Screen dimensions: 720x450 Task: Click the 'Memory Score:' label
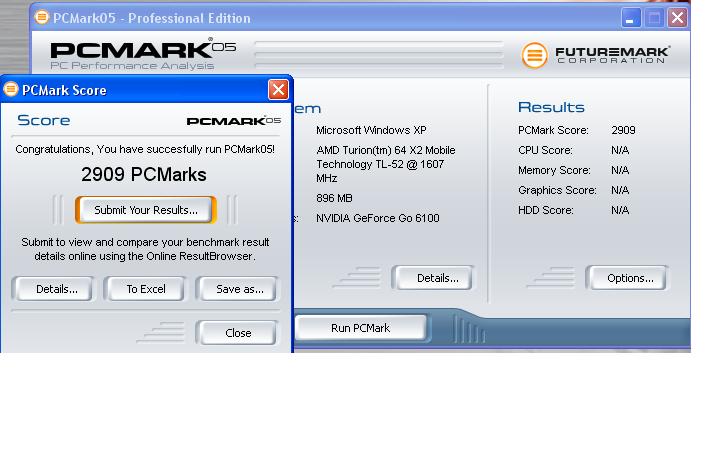pos(554,170)
